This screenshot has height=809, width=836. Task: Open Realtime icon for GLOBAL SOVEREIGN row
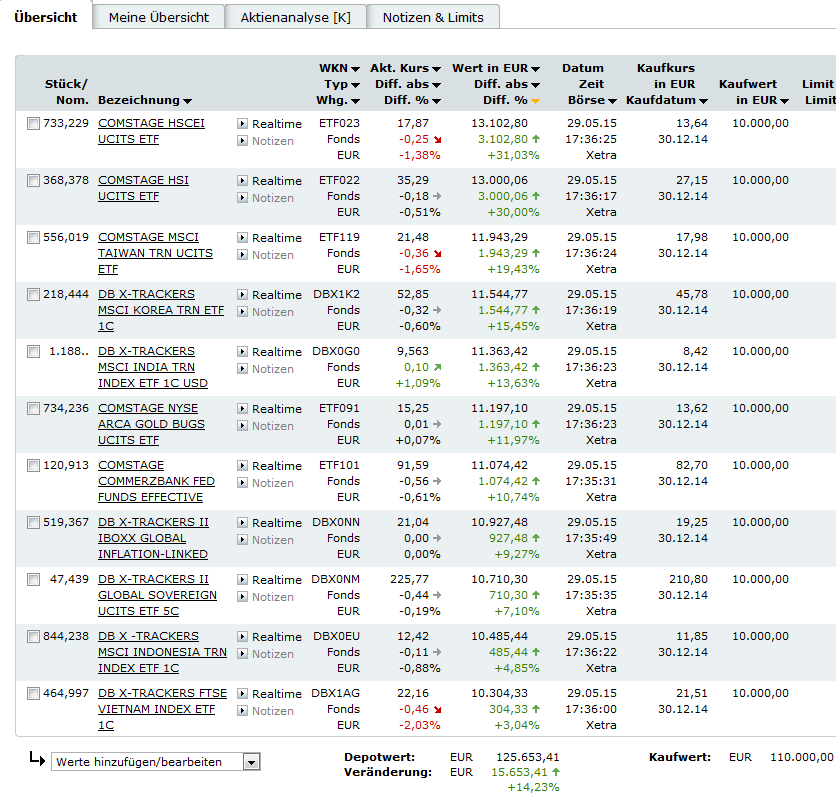click(242, 580)
